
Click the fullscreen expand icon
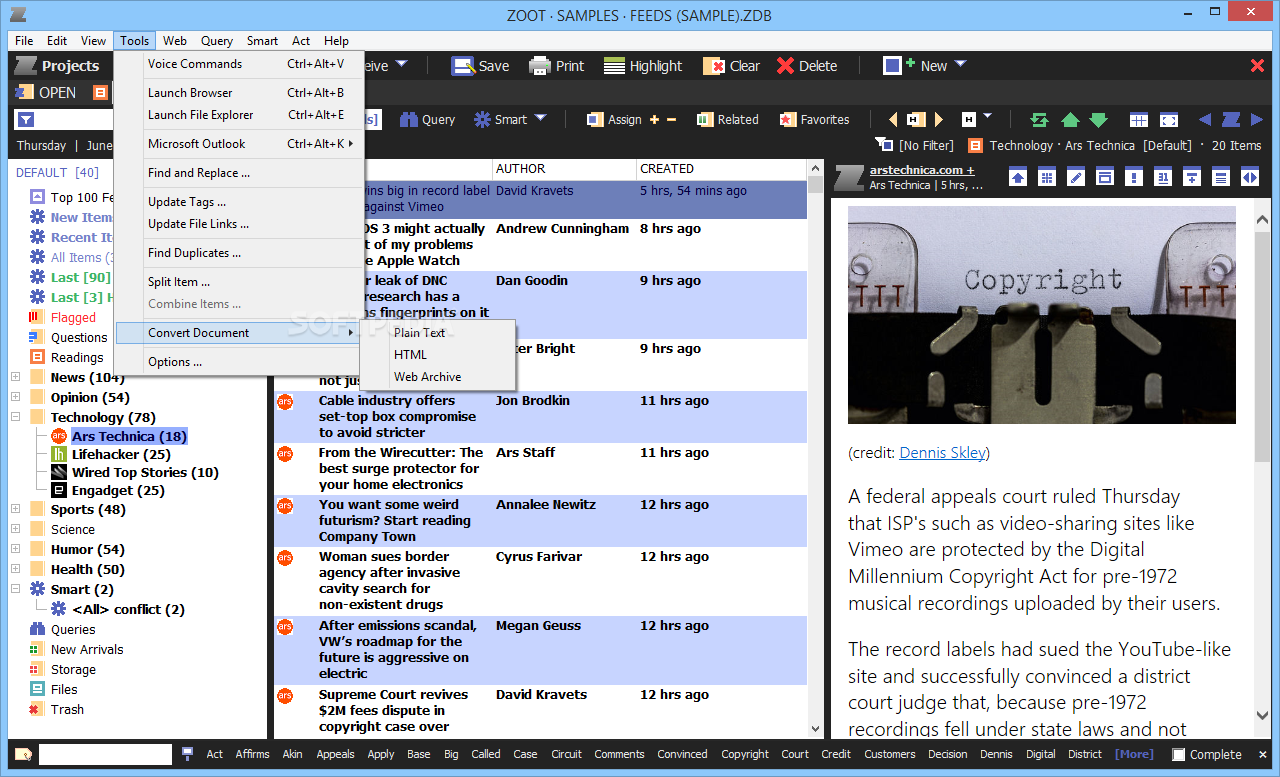tap(1168, 119)
